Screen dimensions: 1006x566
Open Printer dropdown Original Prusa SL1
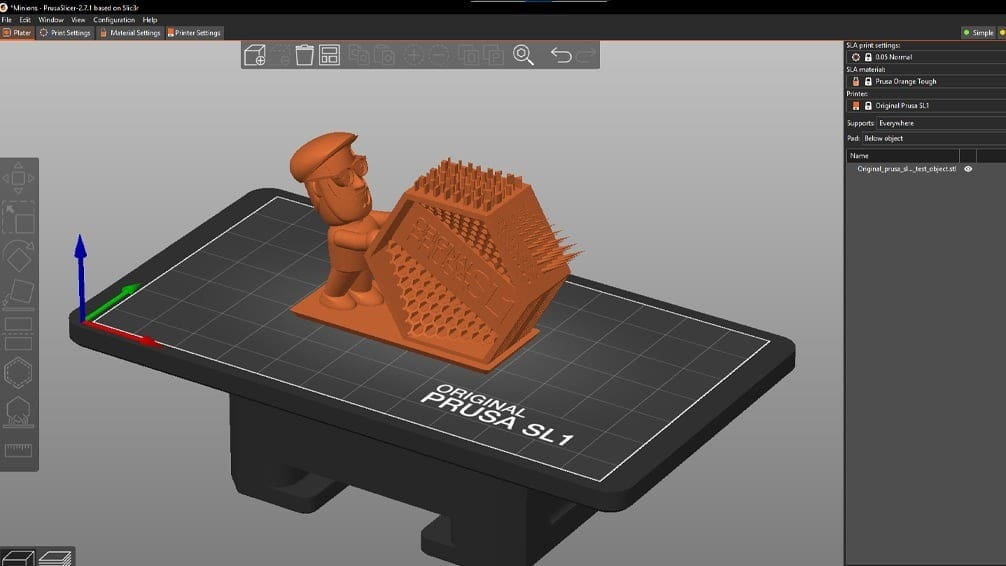click(x=926, y=106)
